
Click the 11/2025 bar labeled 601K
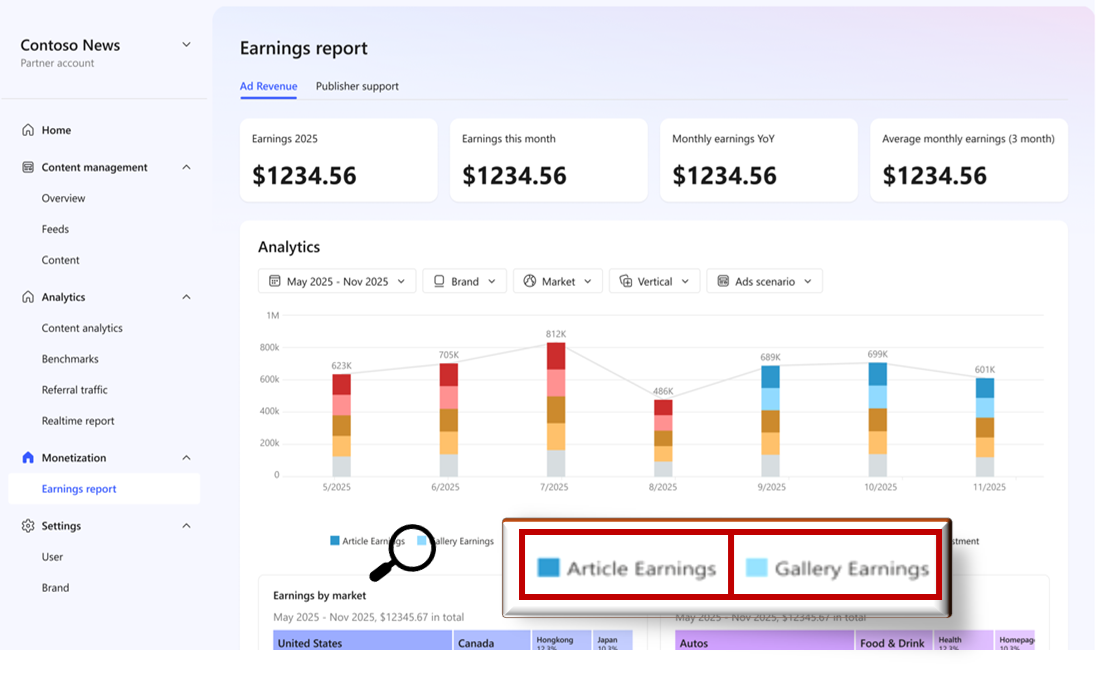(985, 428)
